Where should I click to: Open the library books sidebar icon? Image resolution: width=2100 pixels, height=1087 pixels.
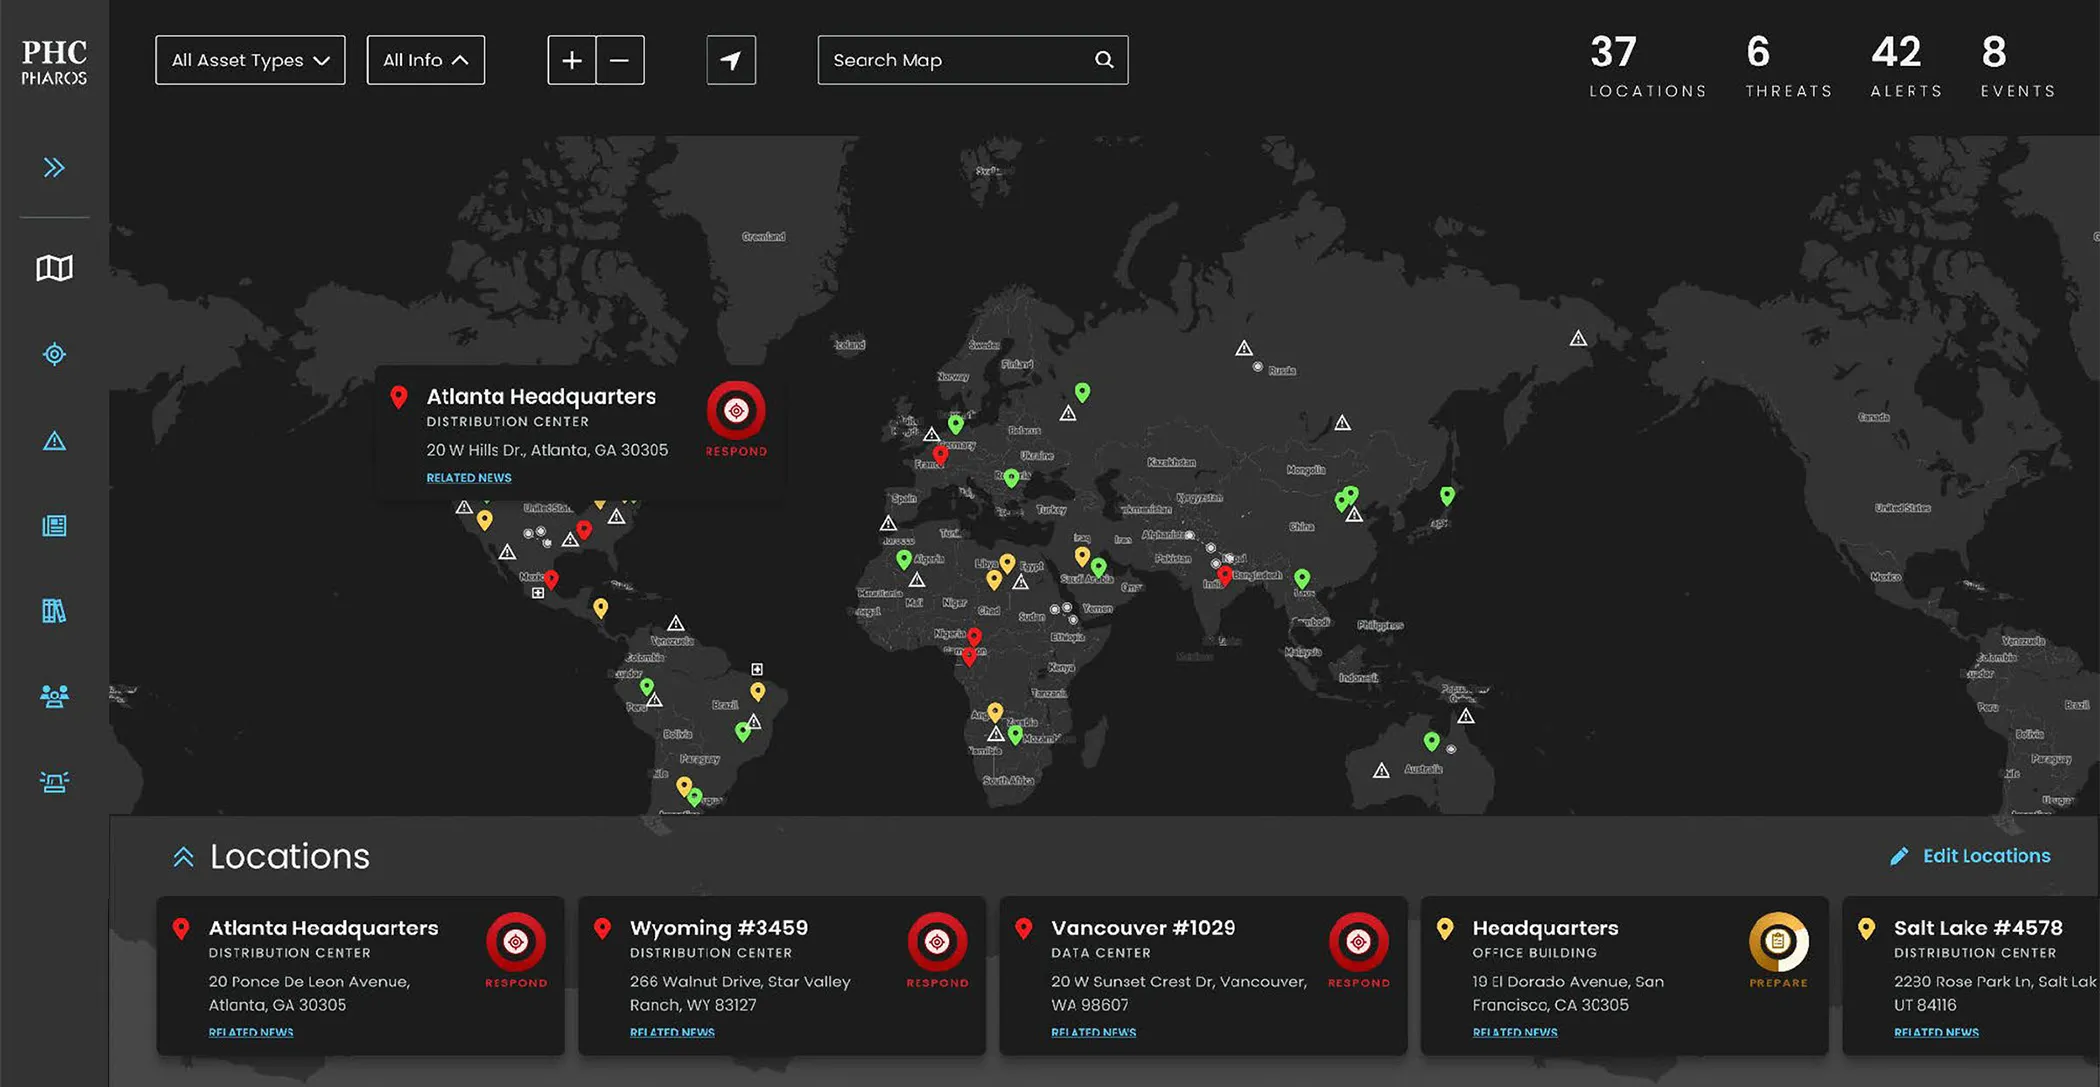tap(54, 611)
